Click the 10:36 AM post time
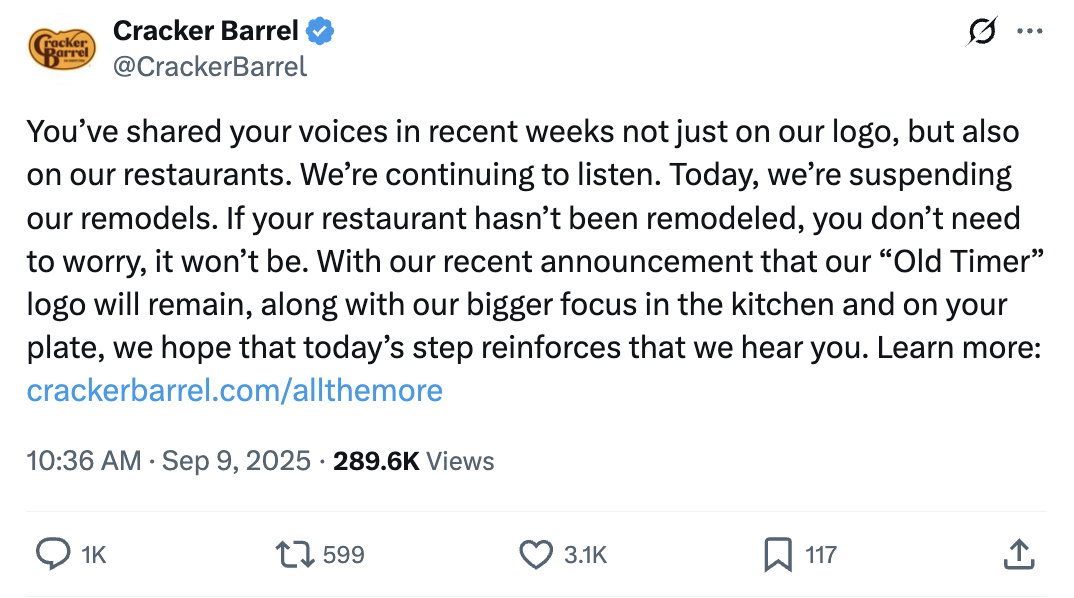This screenshot has height=598, width=1074. pyautogui.click(x=84, y=461)
